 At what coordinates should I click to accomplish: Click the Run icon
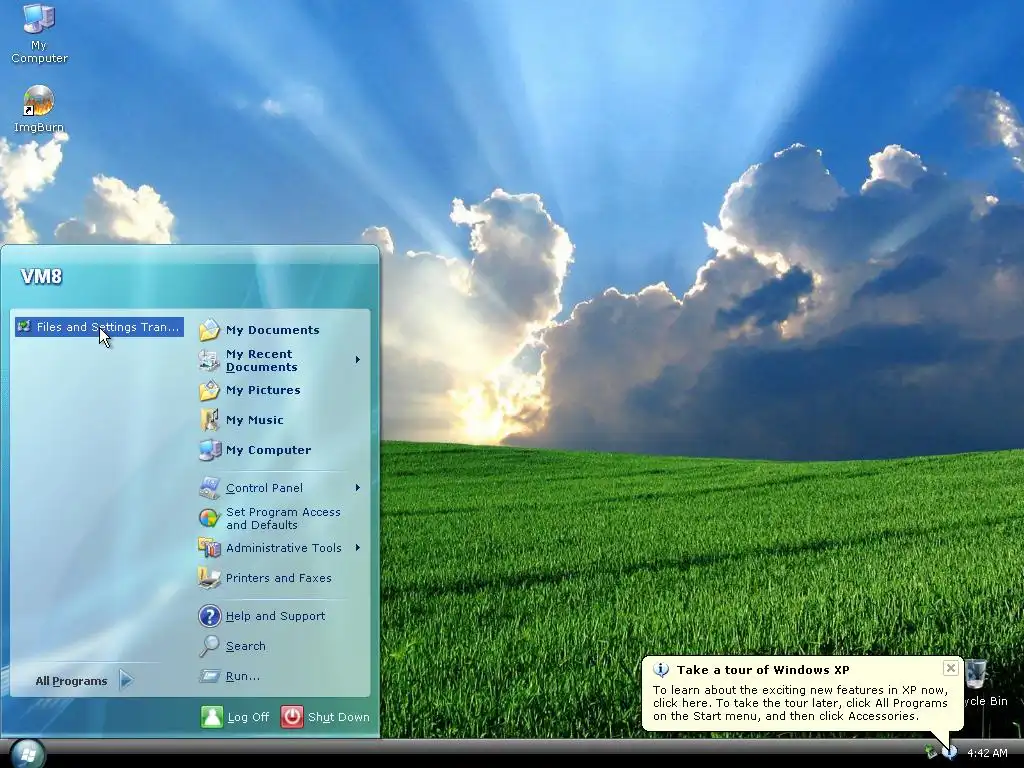[x=209, y=676]
